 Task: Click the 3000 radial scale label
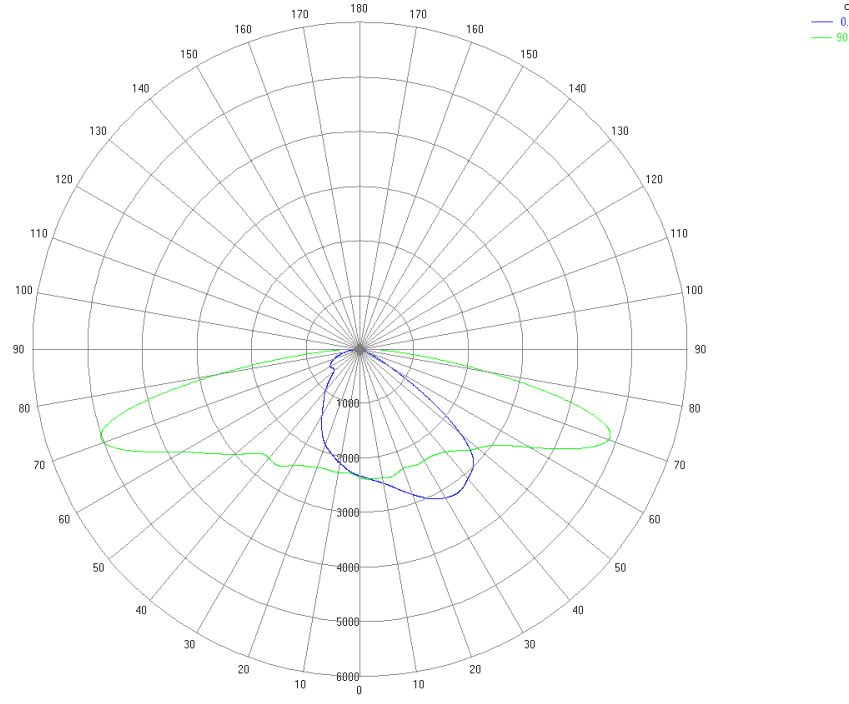click(x=348, y=513)
